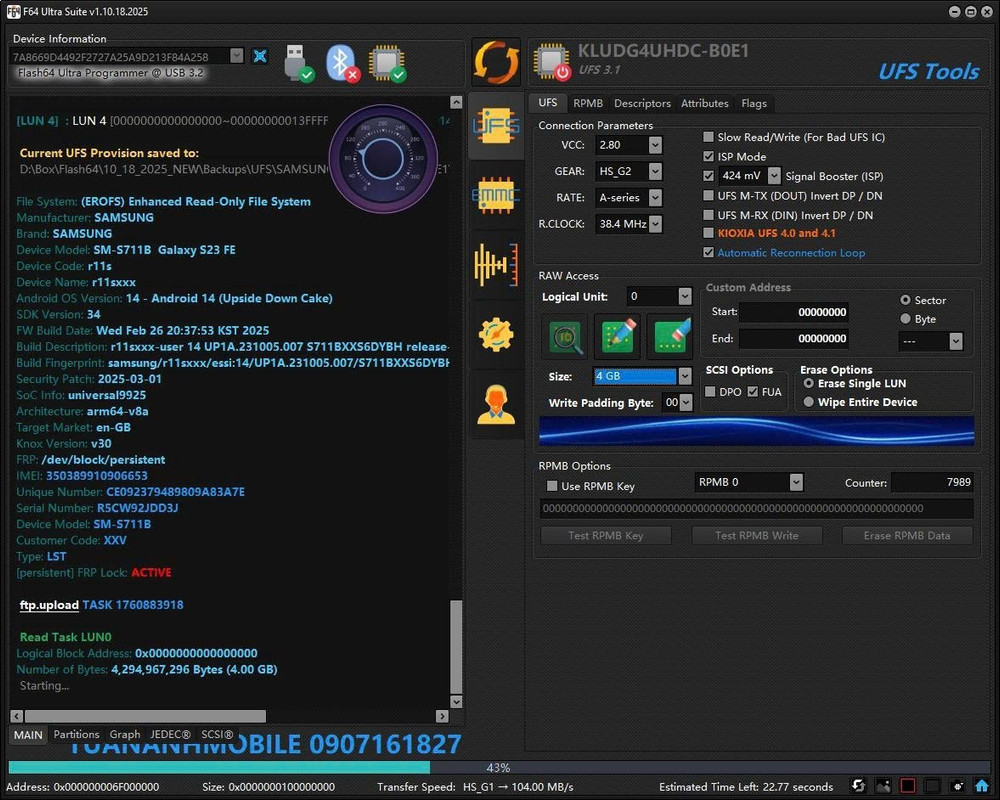This screenshot has height=800, width=1000.
Task: Open the GEAR dropdown showing HS_G2
Action: point(655,171)
